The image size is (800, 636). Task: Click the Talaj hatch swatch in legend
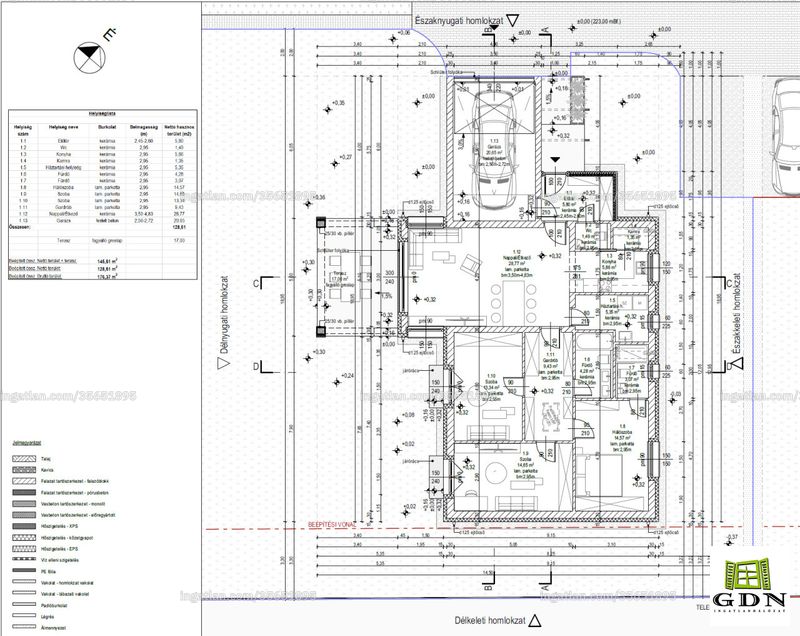(24, 459)
